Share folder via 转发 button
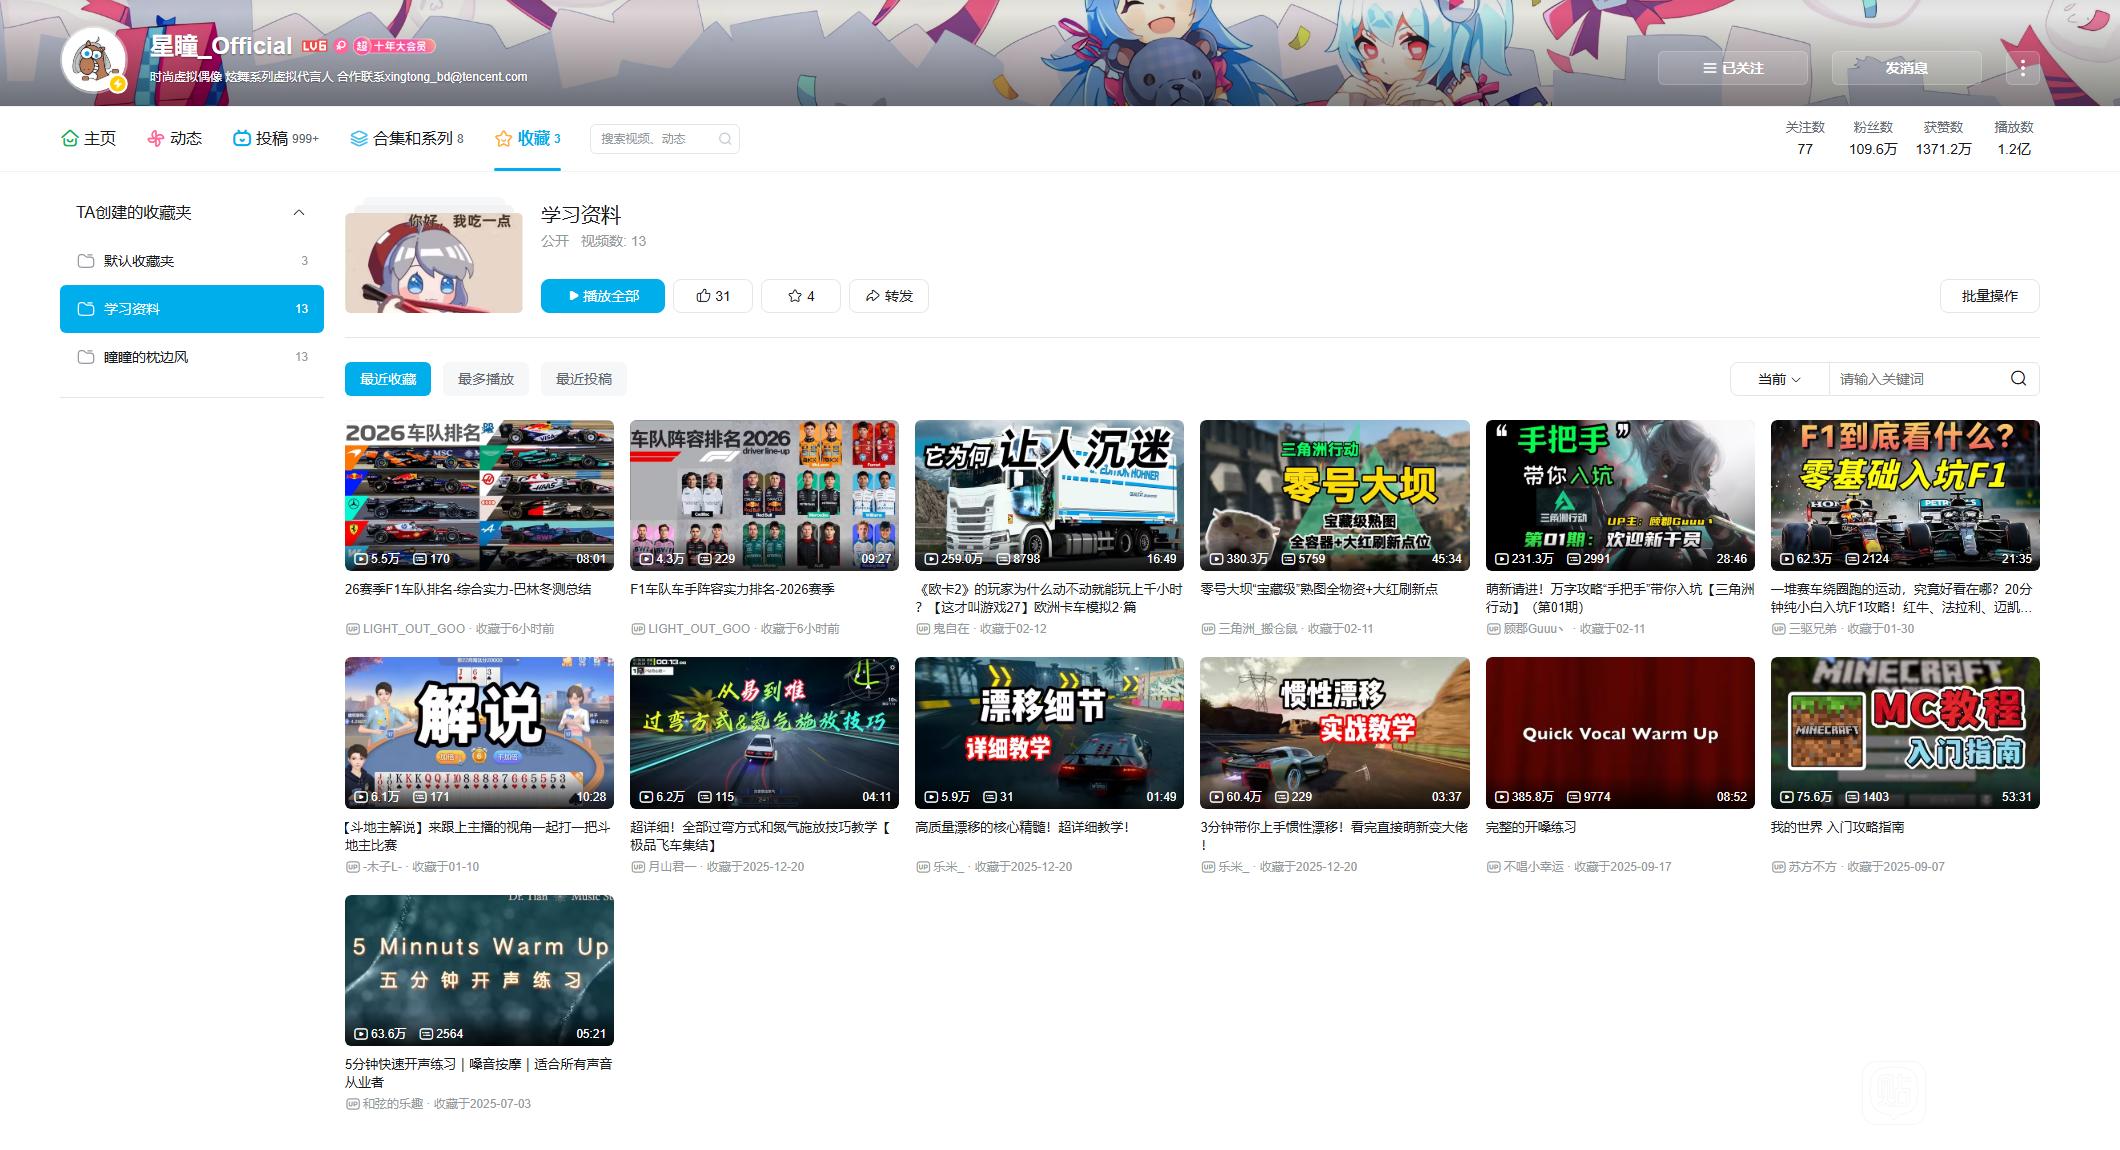Screen dimensions: 2120x1150 click(x=889, y=296)
